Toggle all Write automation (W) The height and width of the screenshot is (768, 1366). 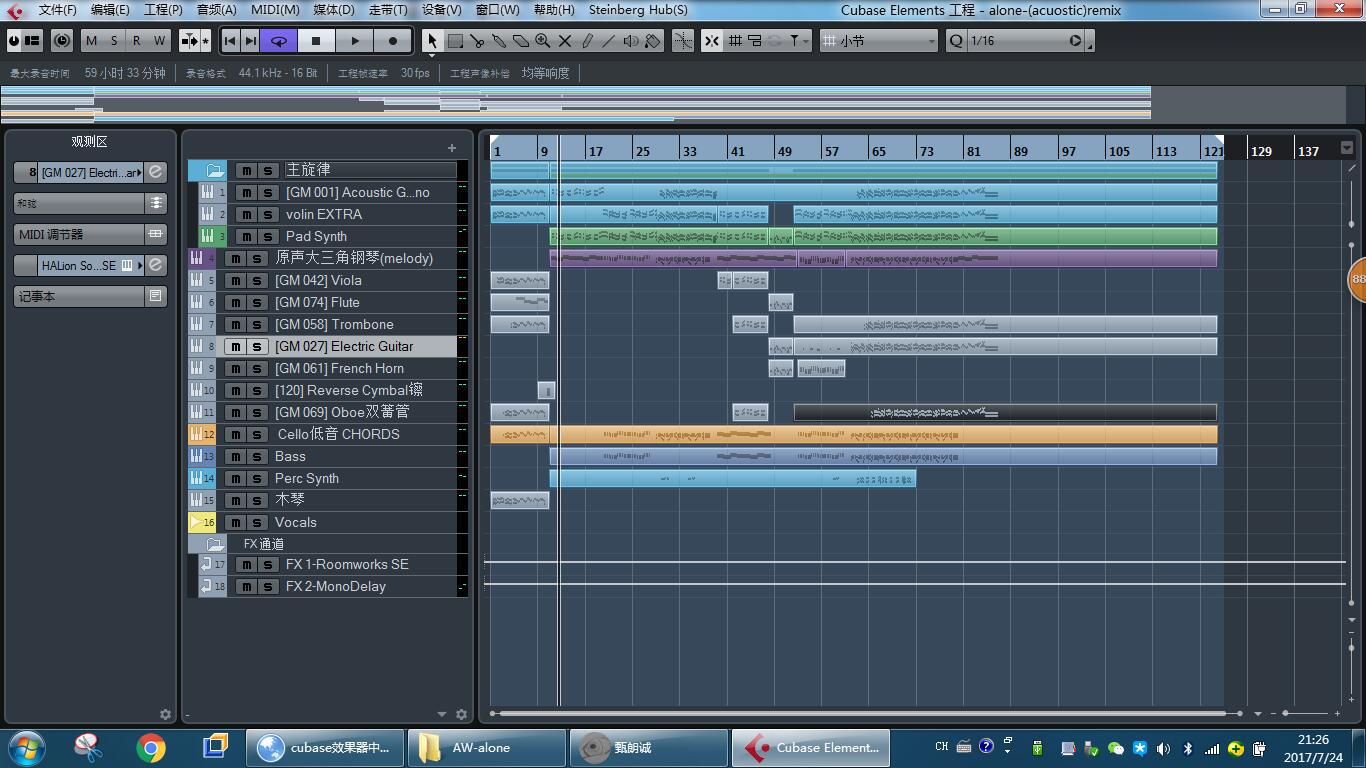[158, 41]
